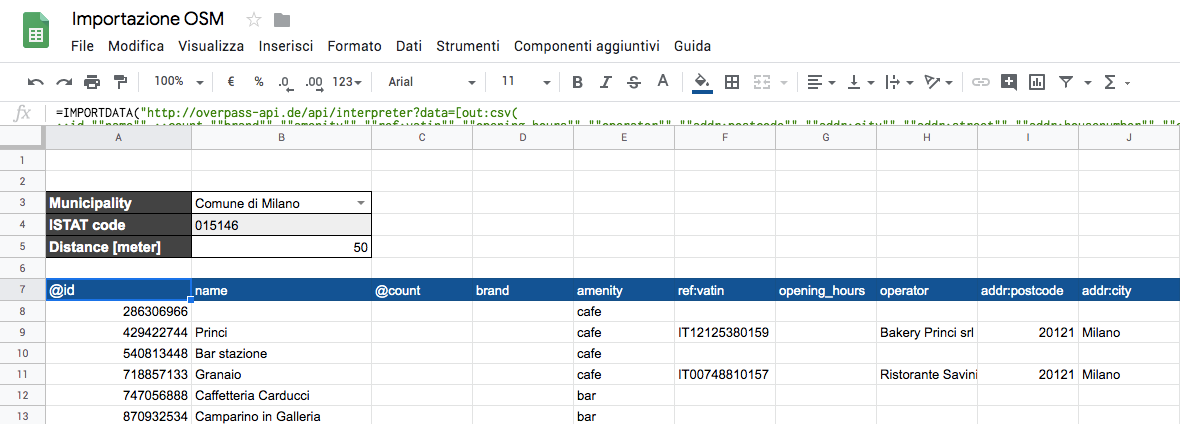The height and width of the screenshot is (424, 1180).
Task: Open the cell borders tool
Action: coord(732,82)
